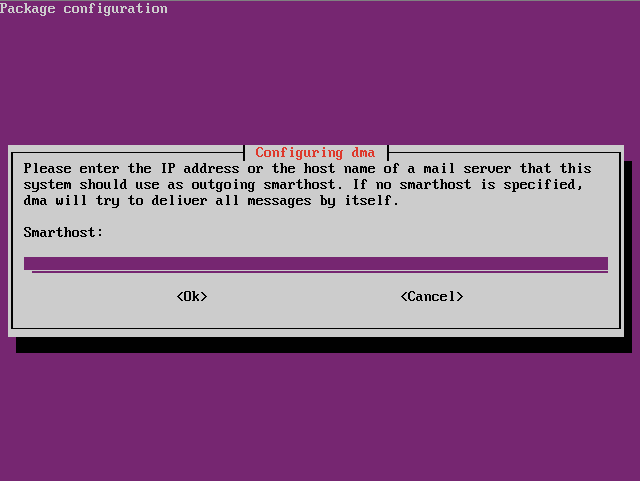Click "outgoing smarthost" in the description text
Screen dimensions: 640x481
(264, 185)
